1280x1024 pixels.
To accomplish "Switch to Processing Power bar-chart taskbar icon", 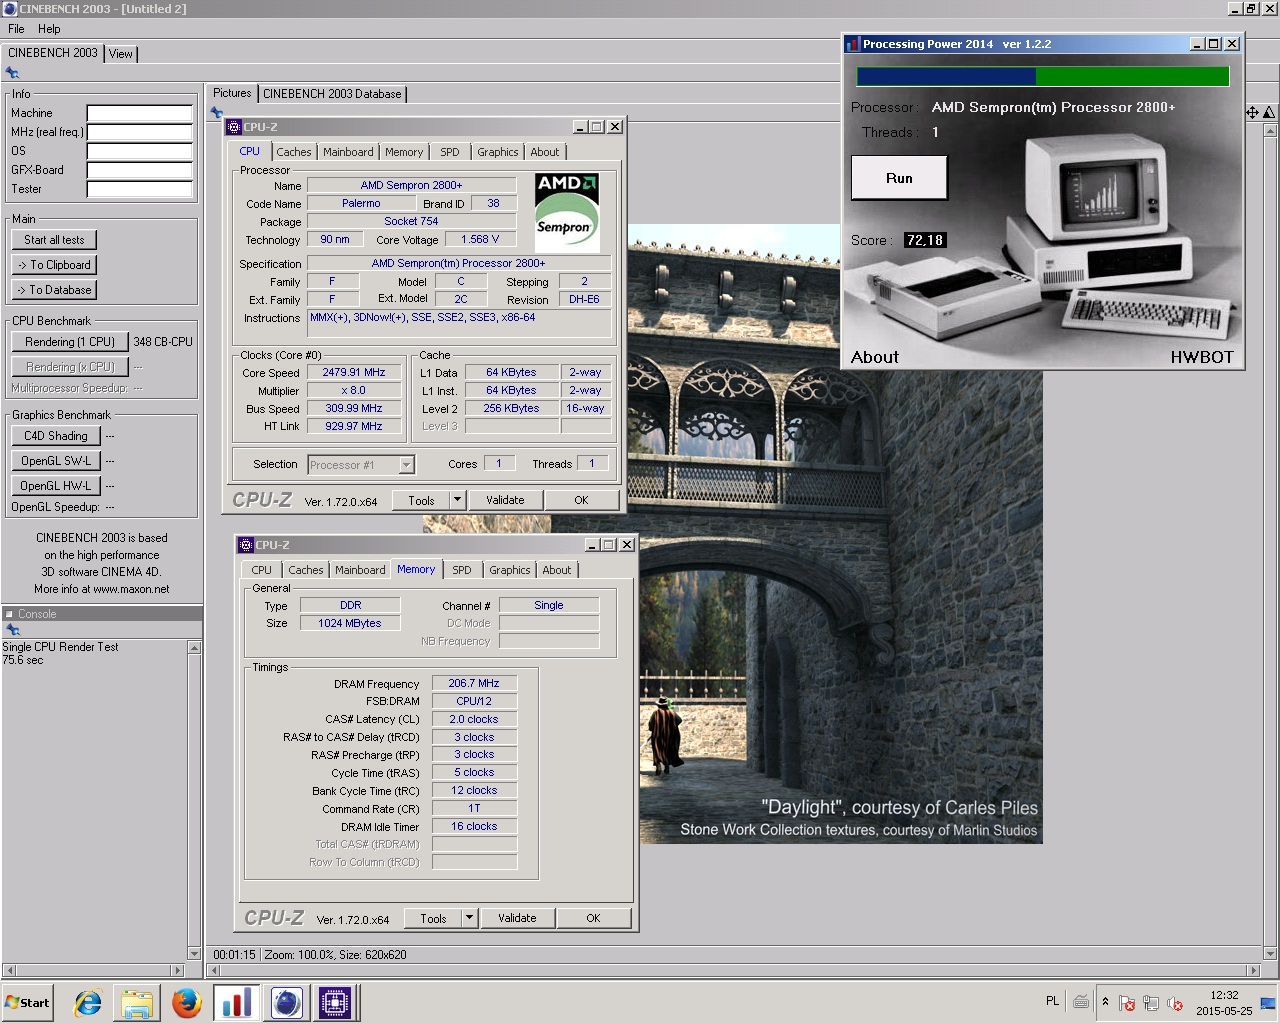I will click(237, 1002).
